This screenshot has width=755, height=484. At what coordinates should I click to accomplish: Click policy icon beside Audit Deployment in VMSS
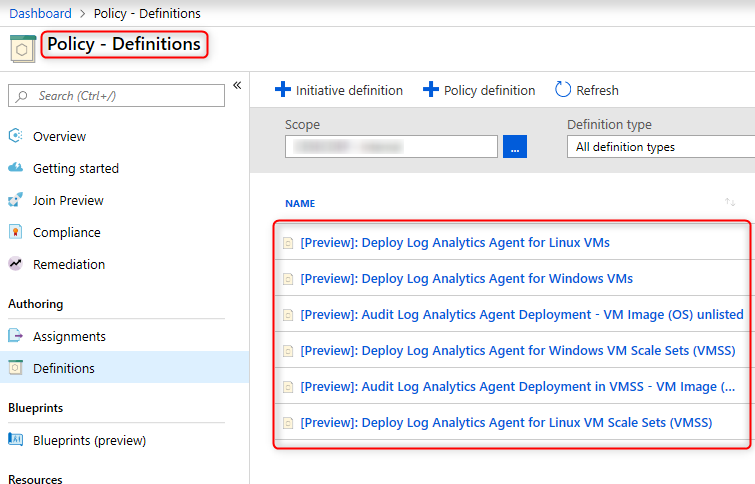288,387
